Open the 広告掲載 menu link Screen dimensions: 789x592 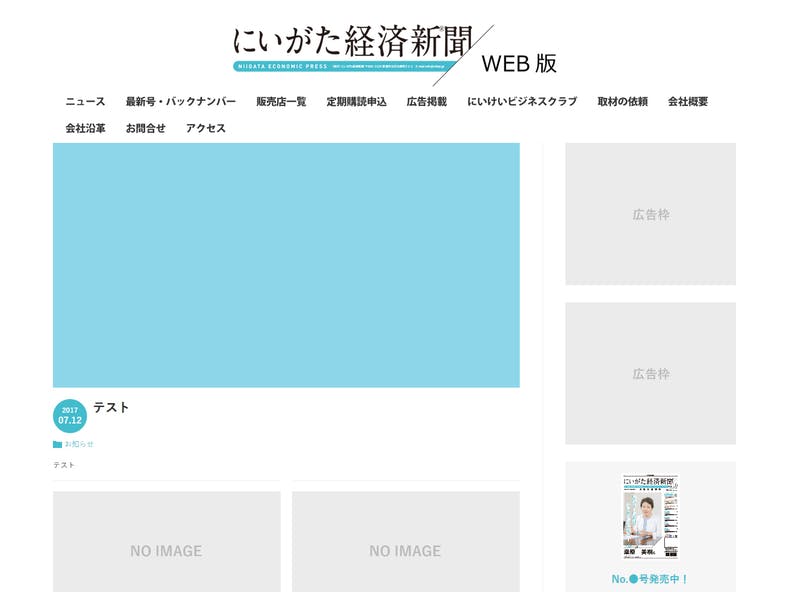click(x=426, y=102)
